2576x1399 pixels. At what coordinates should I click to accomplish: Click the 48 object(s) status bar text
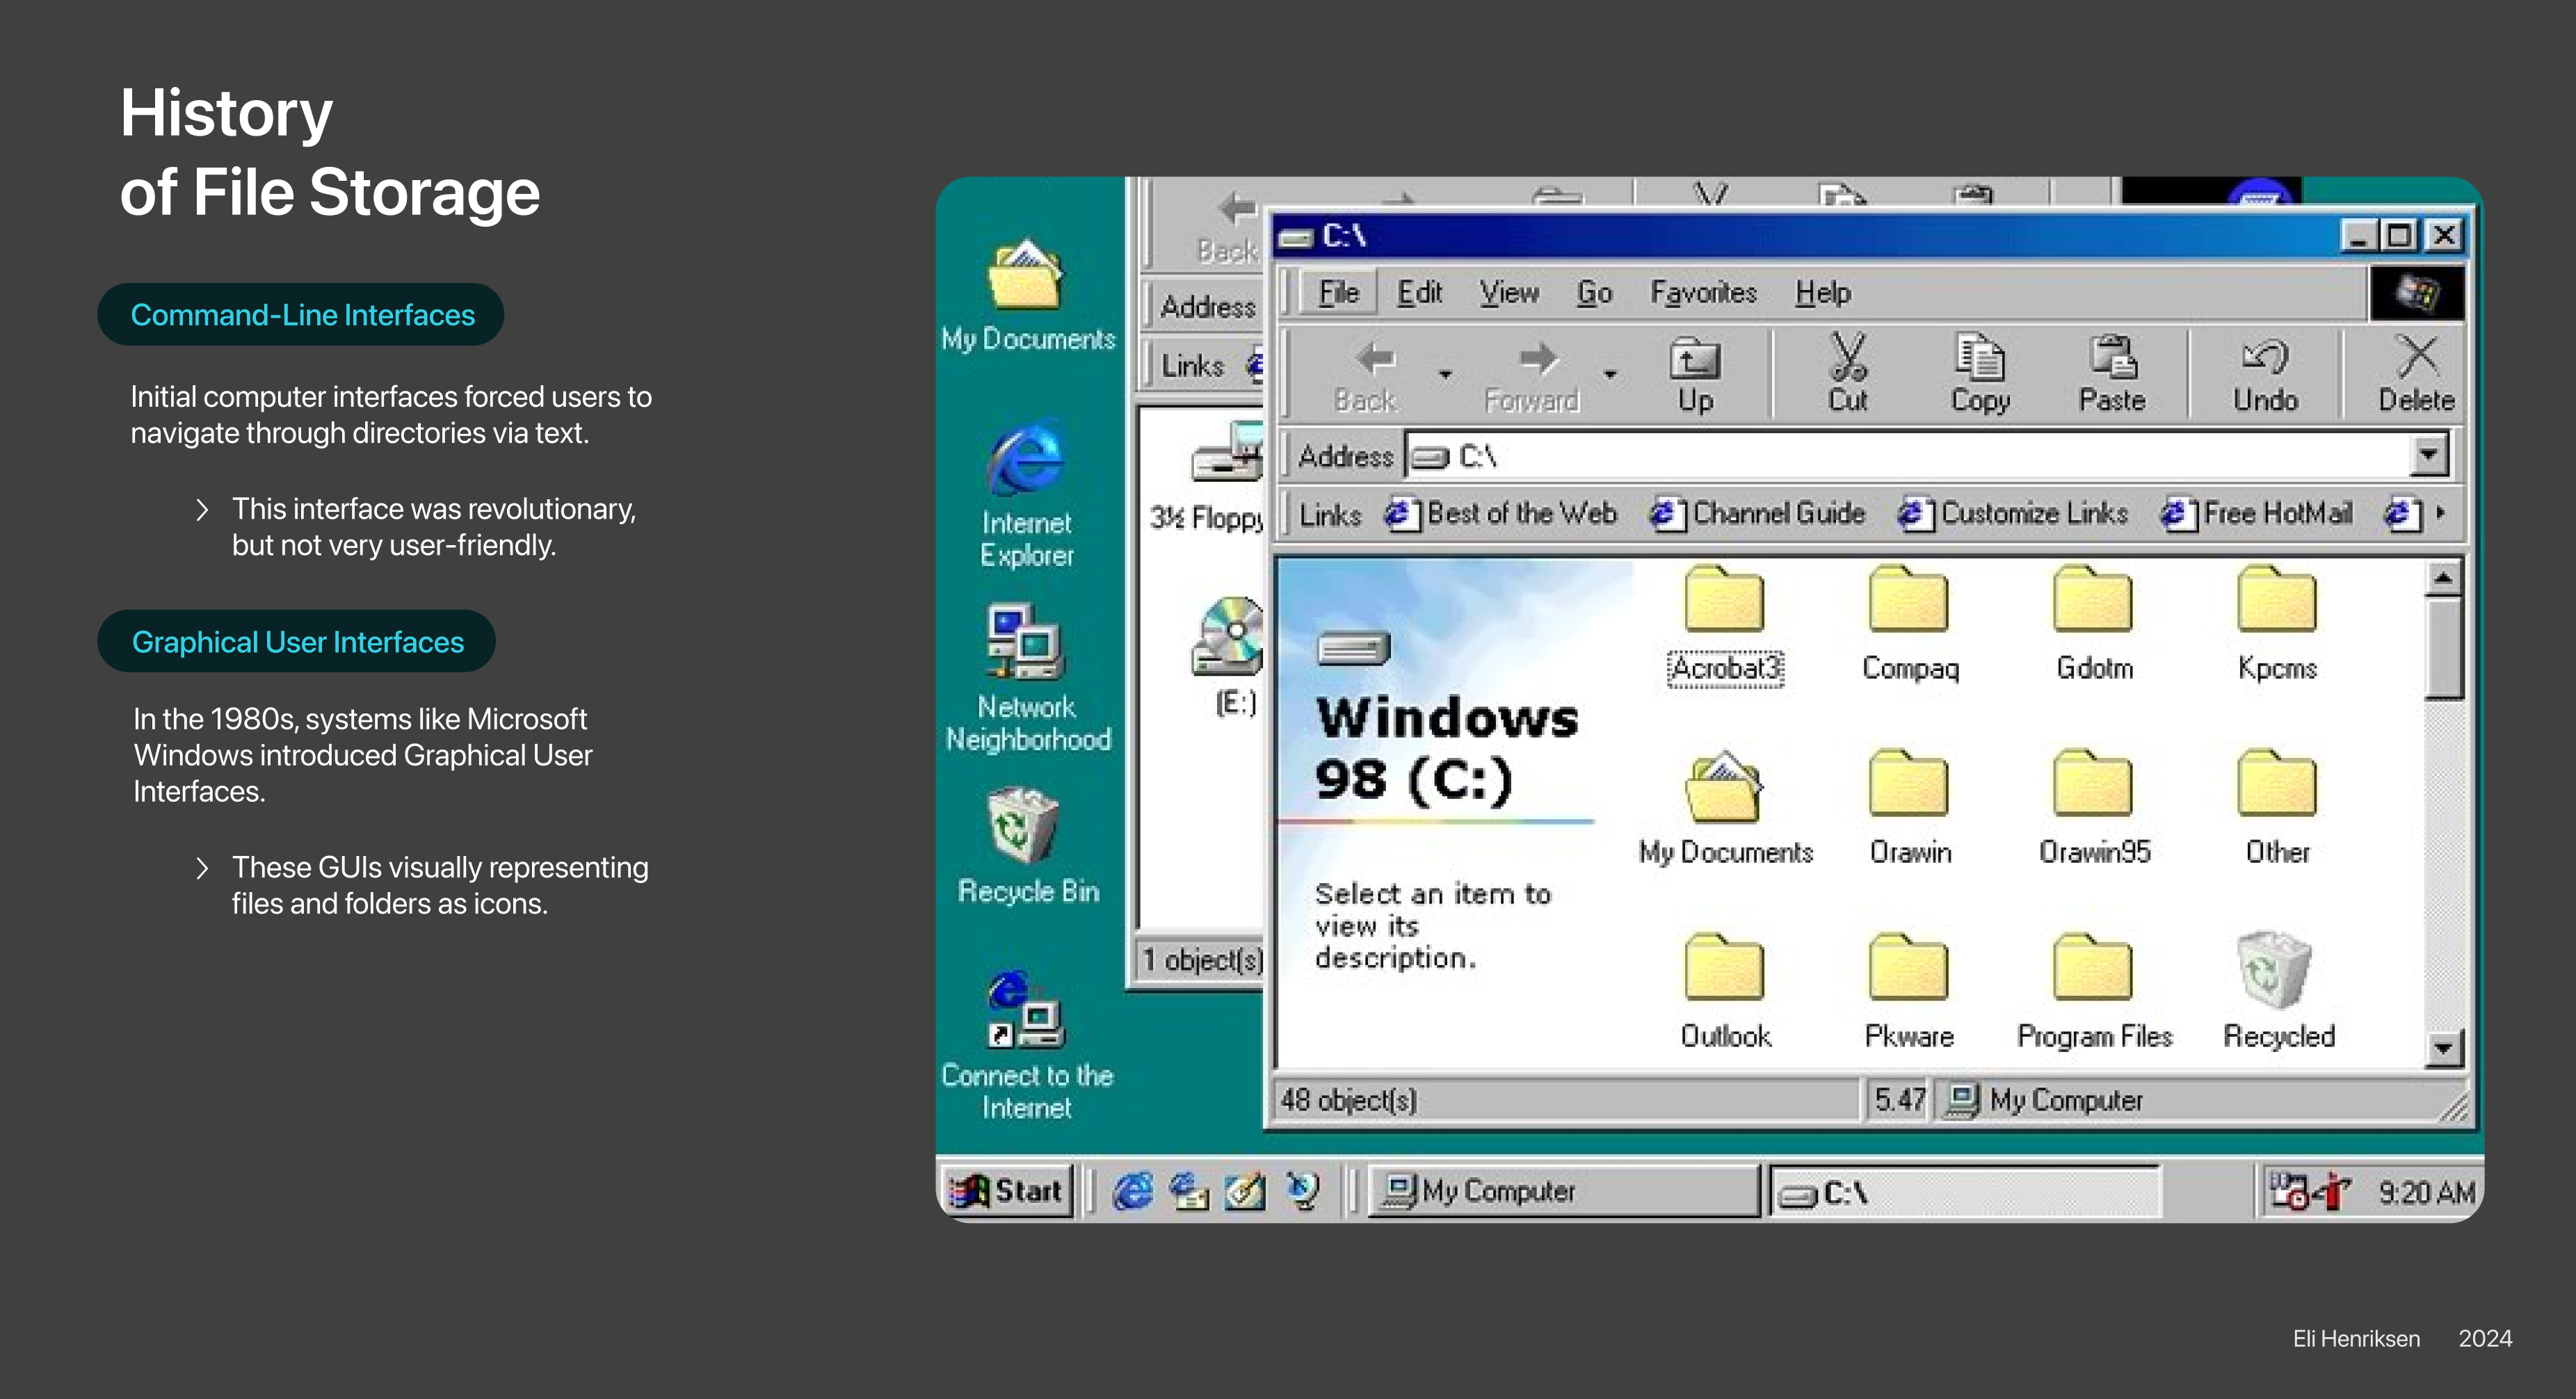(x=1348, y=1100)
